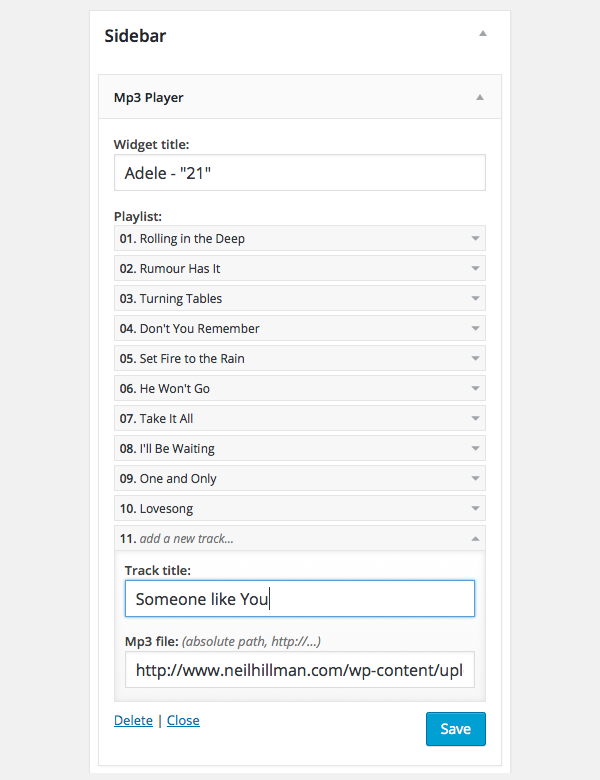
Task: Select the 'I'll Be Waiting' track title
Action: tap(177, 449)
